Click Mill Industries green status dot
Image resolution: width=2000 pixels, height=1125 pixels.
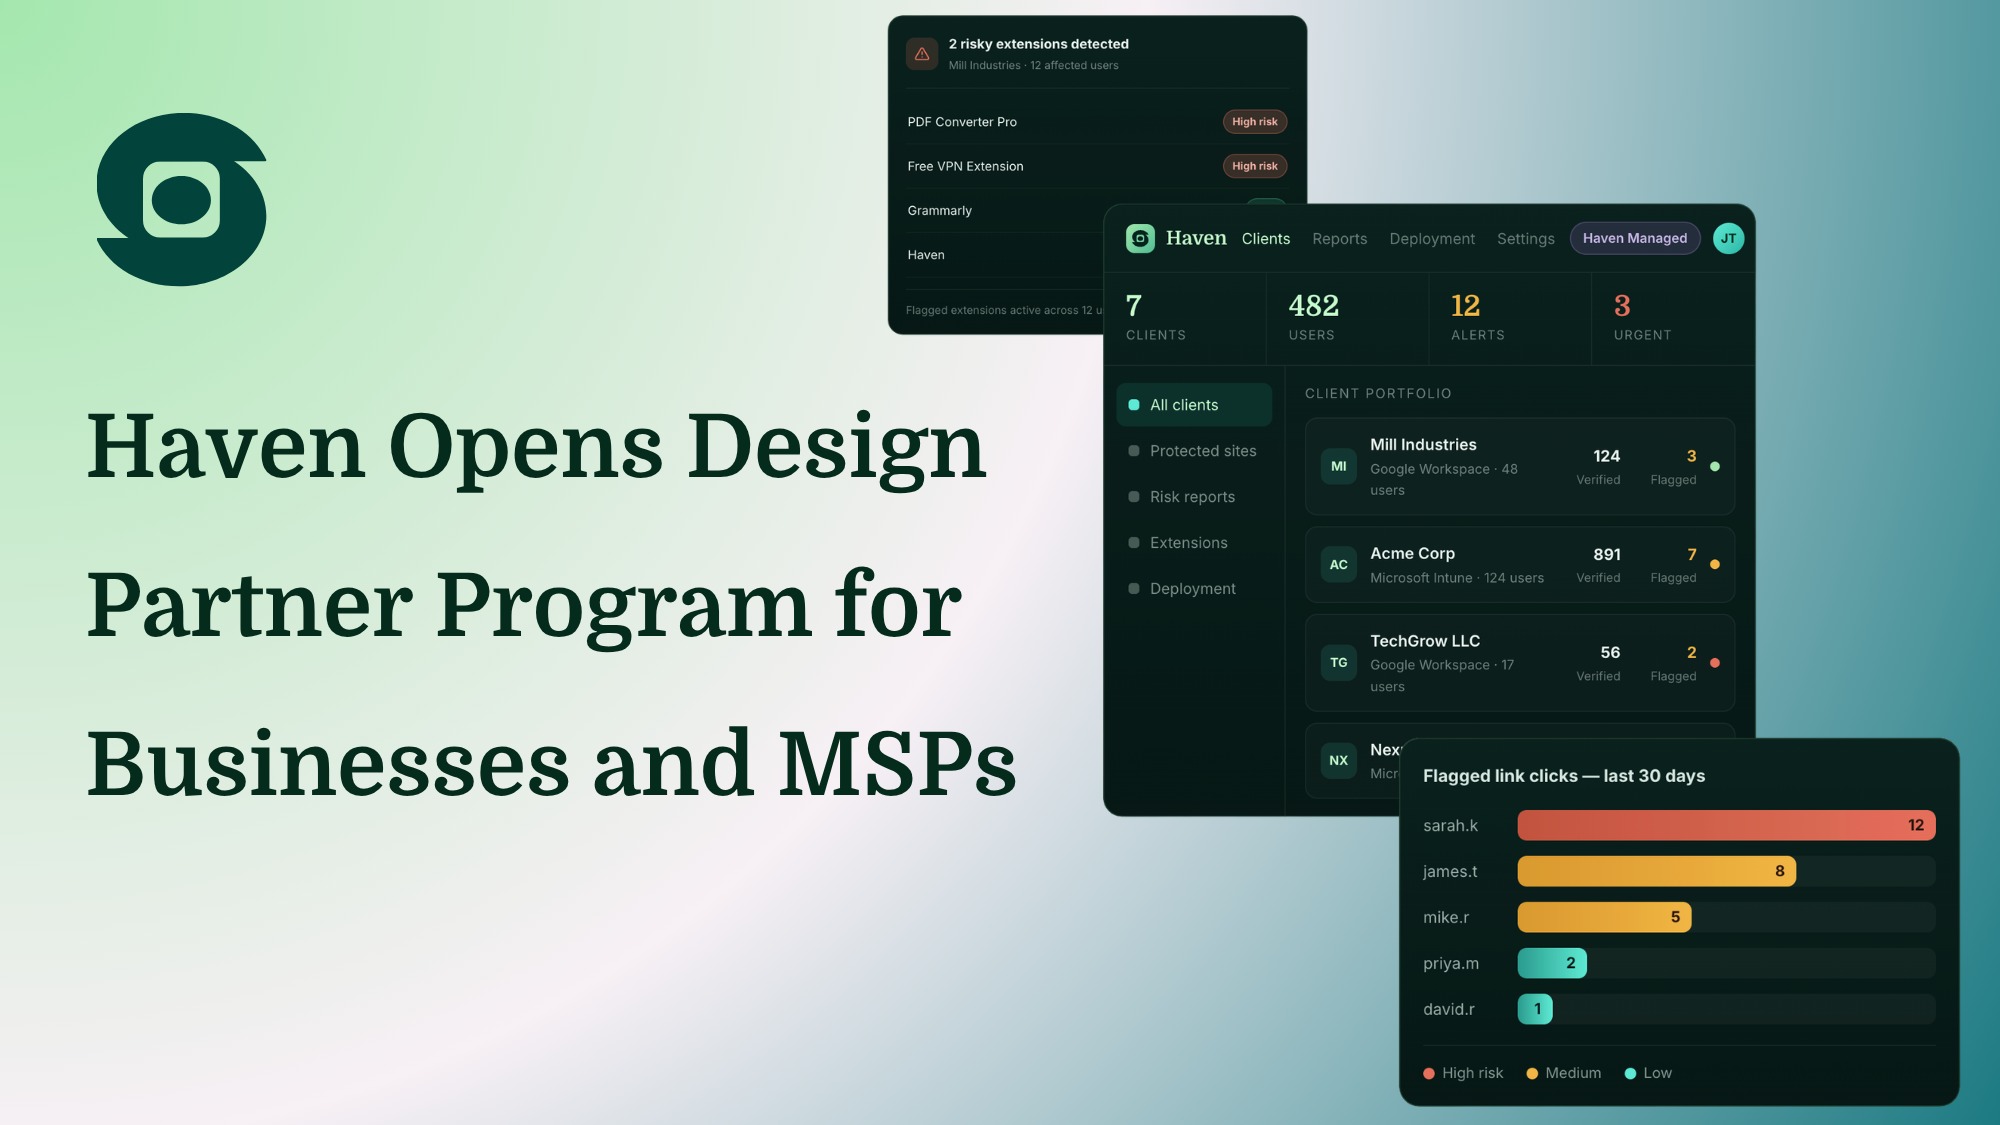(x=1715, y=466)
